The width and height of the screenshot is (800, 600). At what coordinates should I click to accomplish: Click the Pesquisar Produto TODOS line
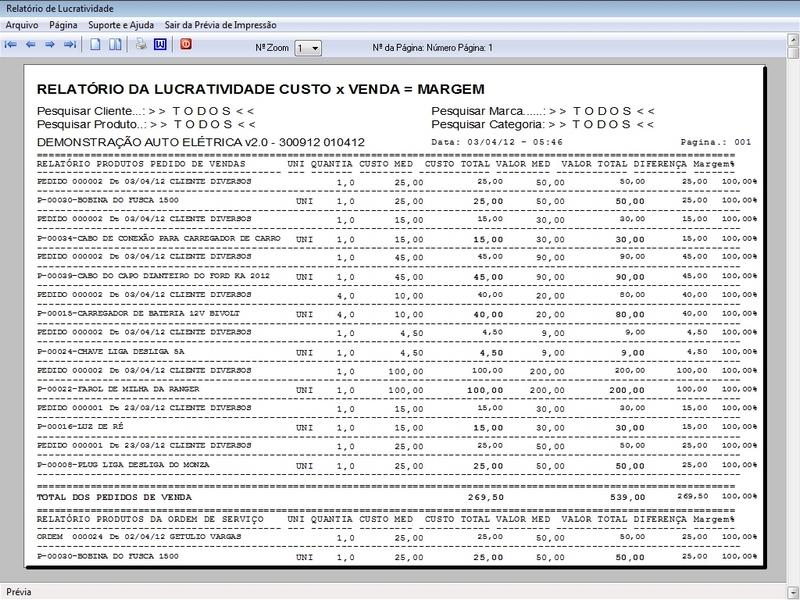[x=146, y=124]
